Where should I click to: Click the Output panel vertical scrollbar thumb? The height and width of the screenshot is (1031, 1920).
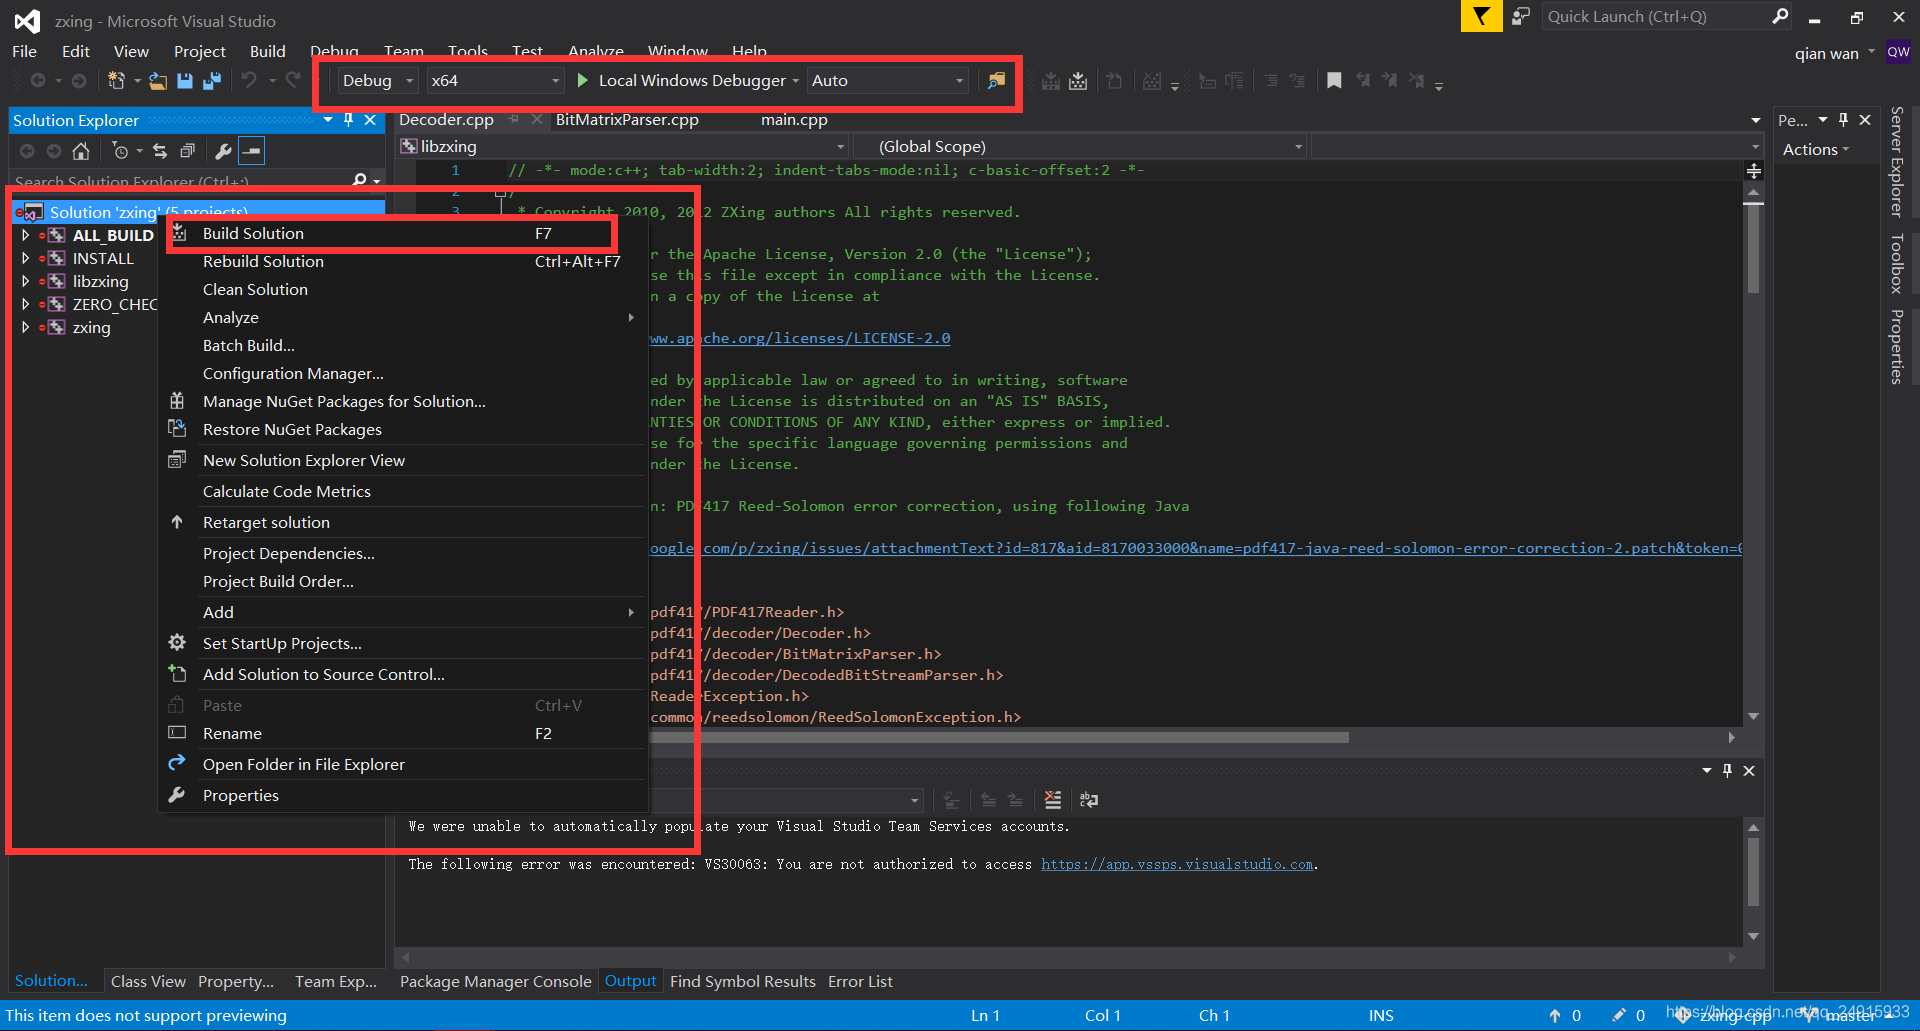1753,872
